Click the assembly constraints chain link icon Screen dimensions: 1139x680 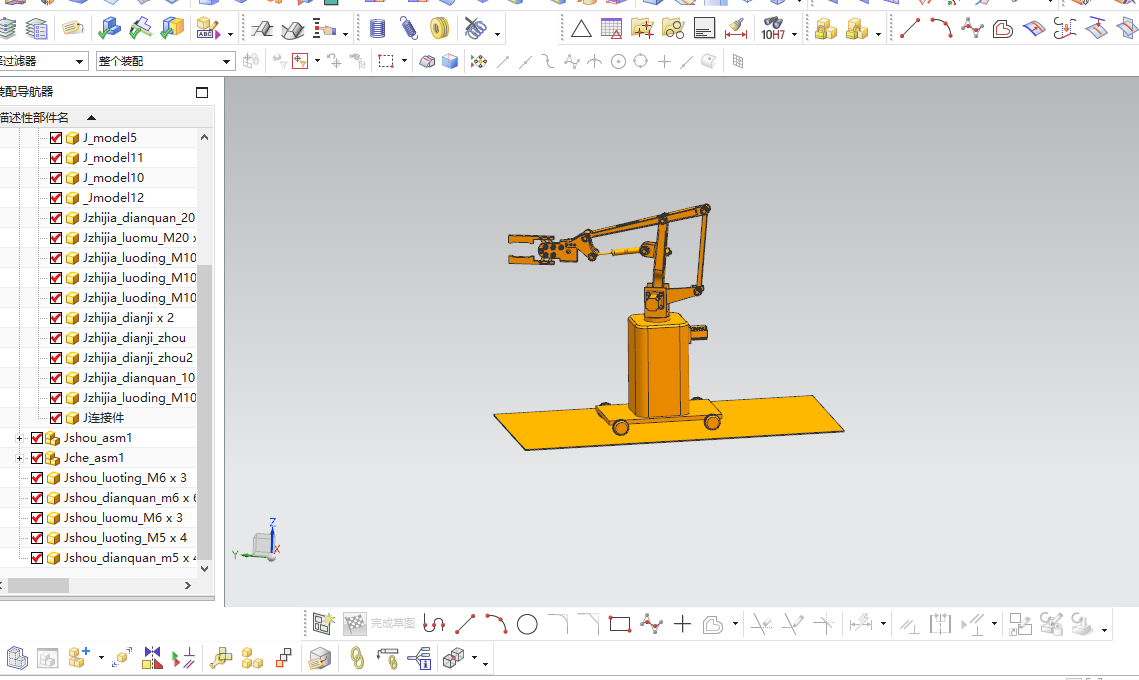357,658
